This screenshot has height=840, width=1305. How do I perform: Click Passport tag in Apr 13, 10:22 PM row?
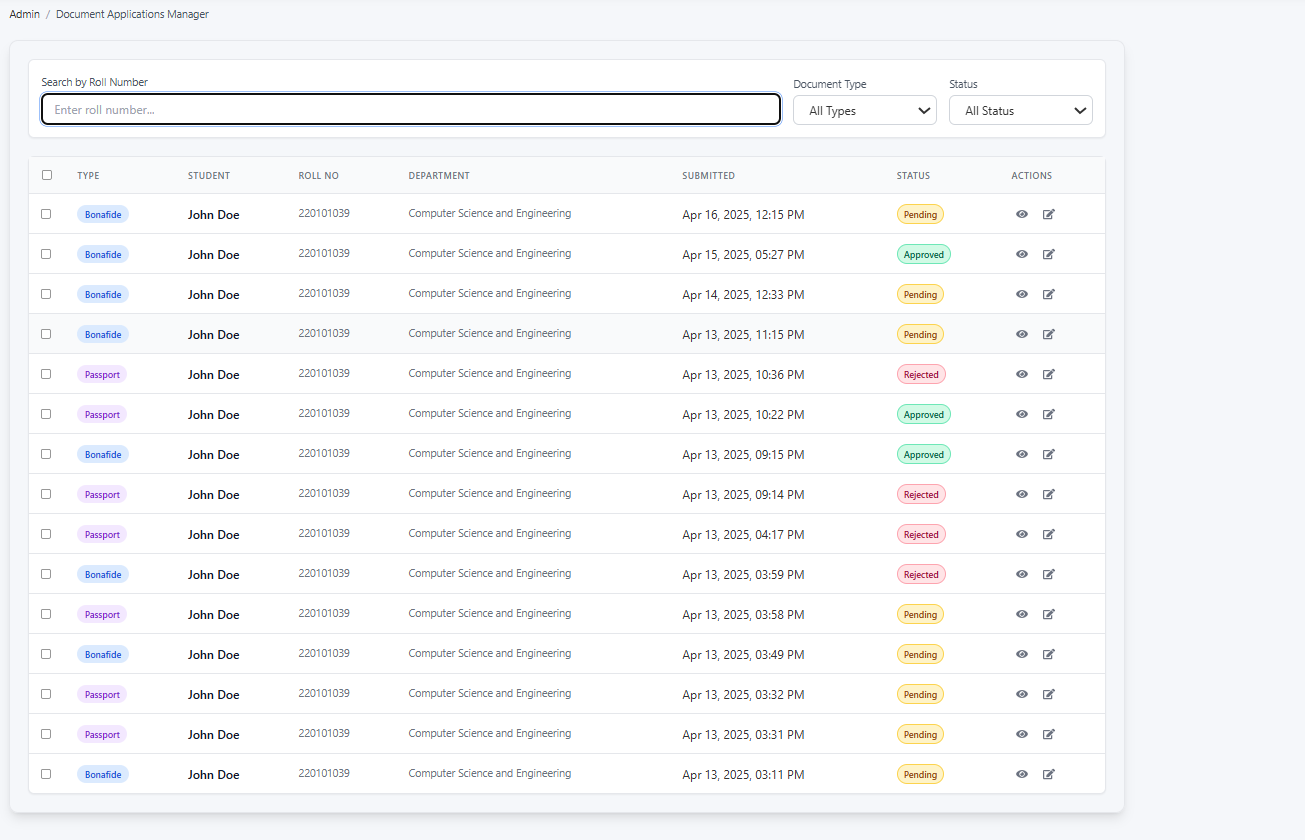tap(102, 414)
